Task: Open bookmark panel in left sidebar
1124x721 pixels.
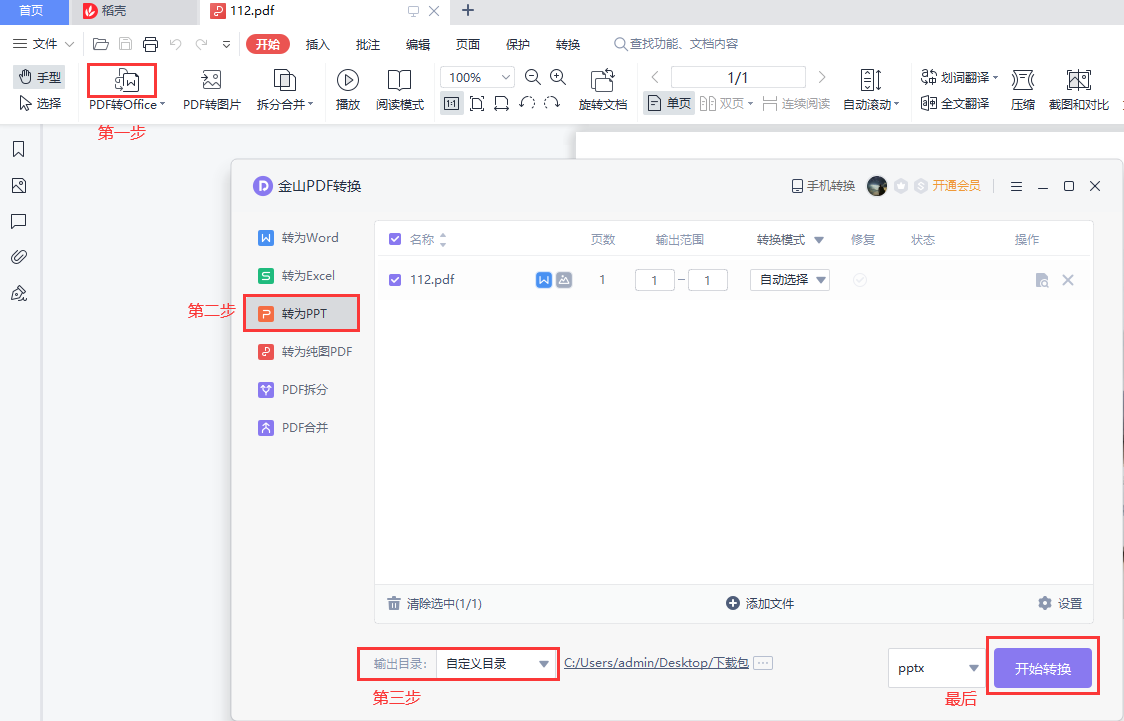Action: 19,149
